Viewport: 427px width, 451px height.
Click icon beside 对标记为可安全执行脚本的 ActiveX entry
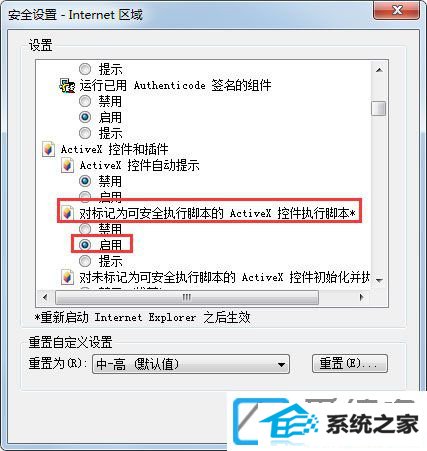[67, 213]
